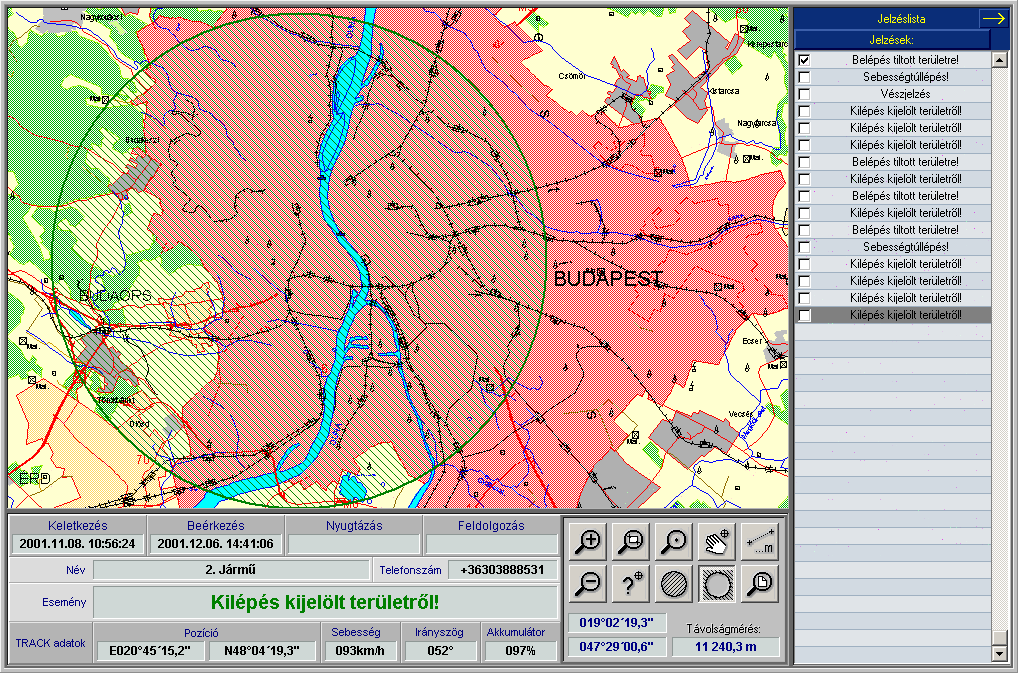Click the Jelzések: header button
The image size is (1018, 673).
[x=892, y=40]
